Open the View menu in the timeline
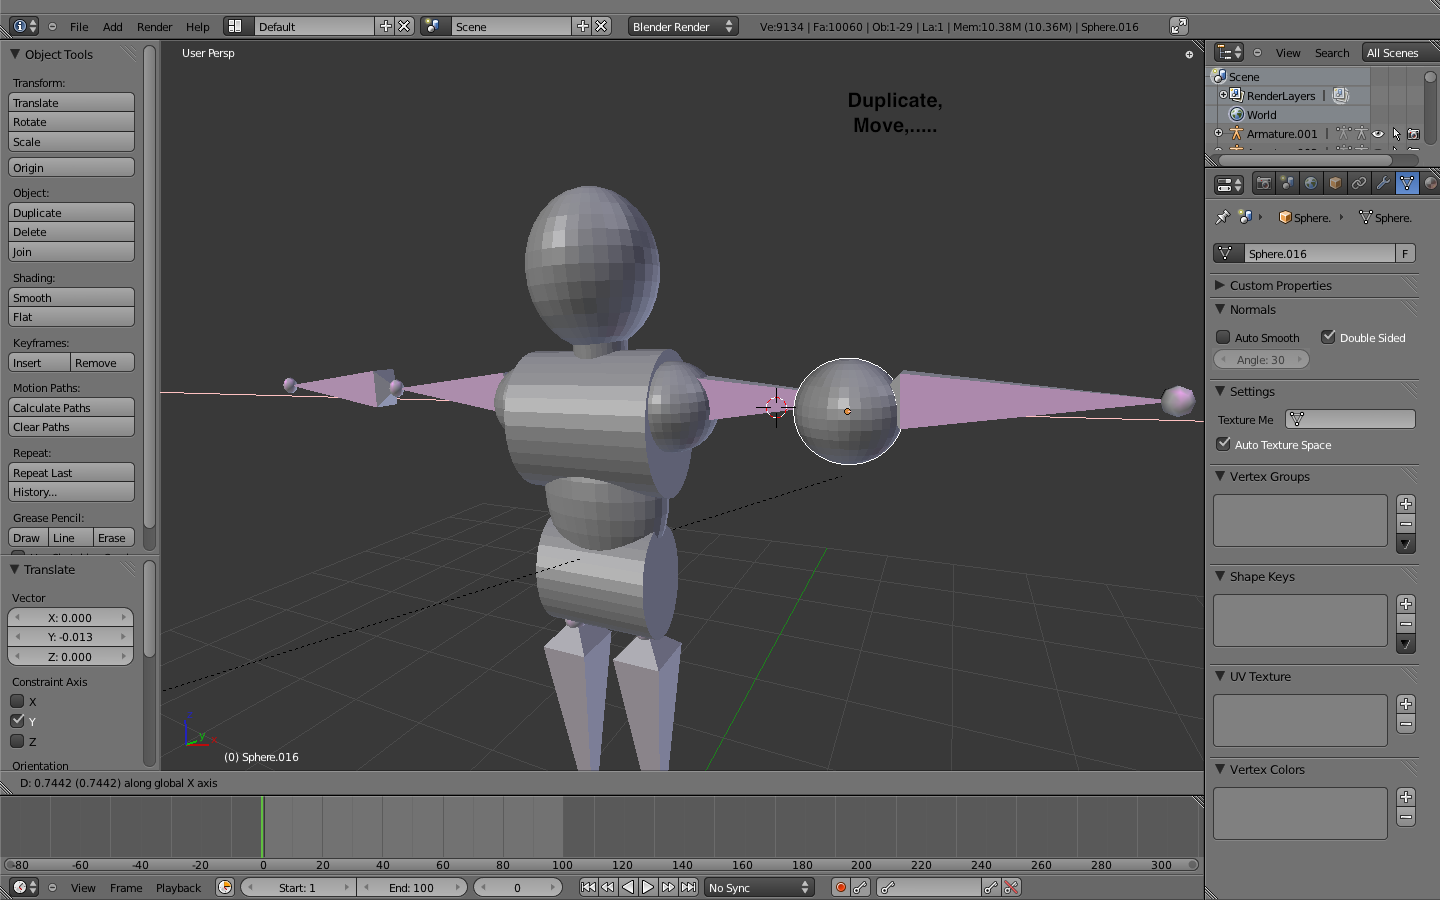Viewport: 1440px width, 900px height. click(x=83, y=888)
